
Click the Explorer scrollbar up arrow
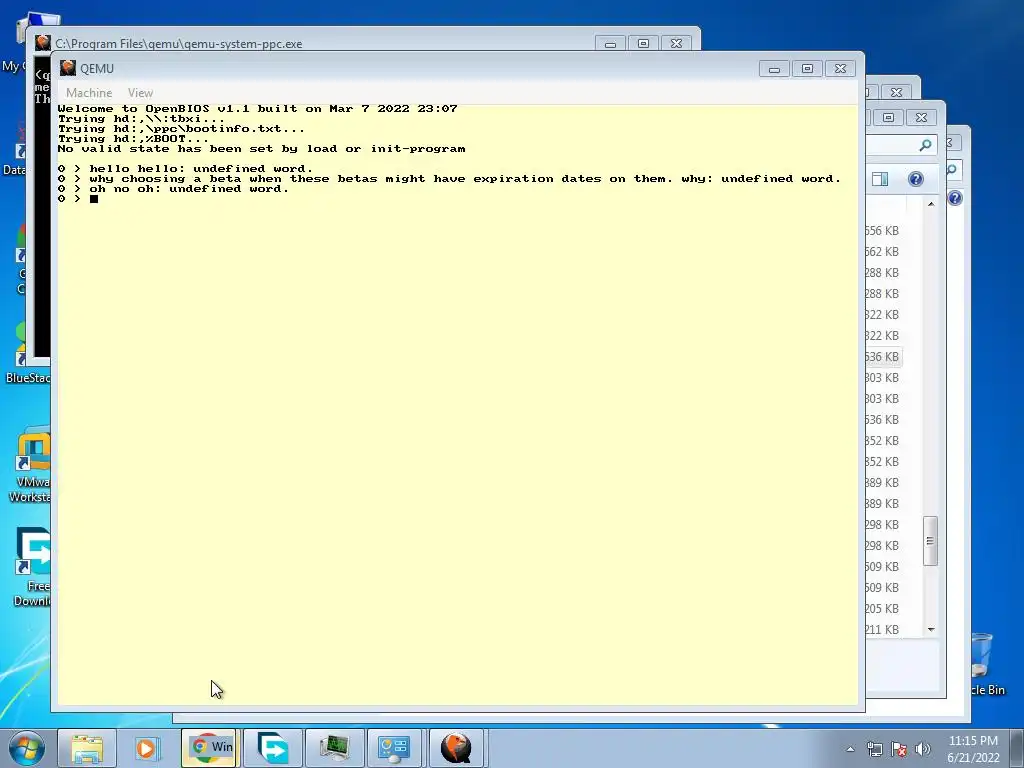point(931,204)
